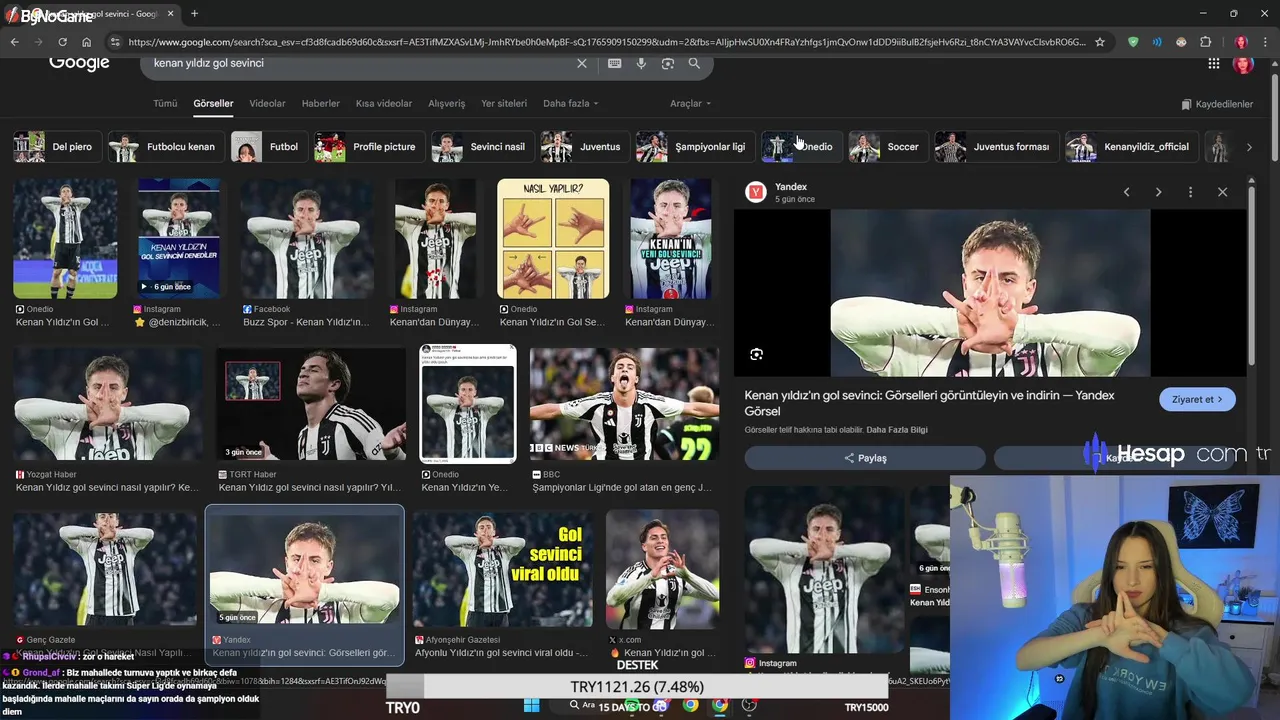Expand the Daha fazla dropdown
The width and height of the screenshot is (1280, 720).
571,103
